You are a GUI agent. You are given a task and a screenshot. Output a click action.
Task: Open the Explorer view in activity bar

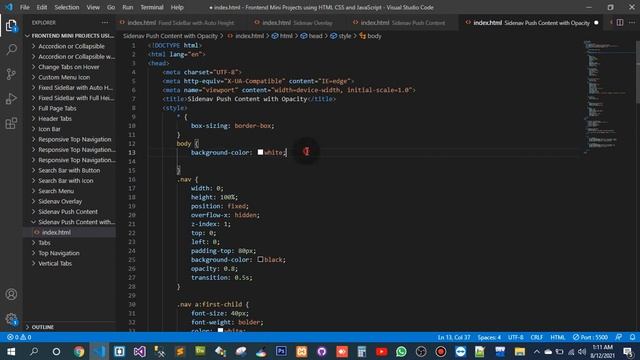[11, 26]
